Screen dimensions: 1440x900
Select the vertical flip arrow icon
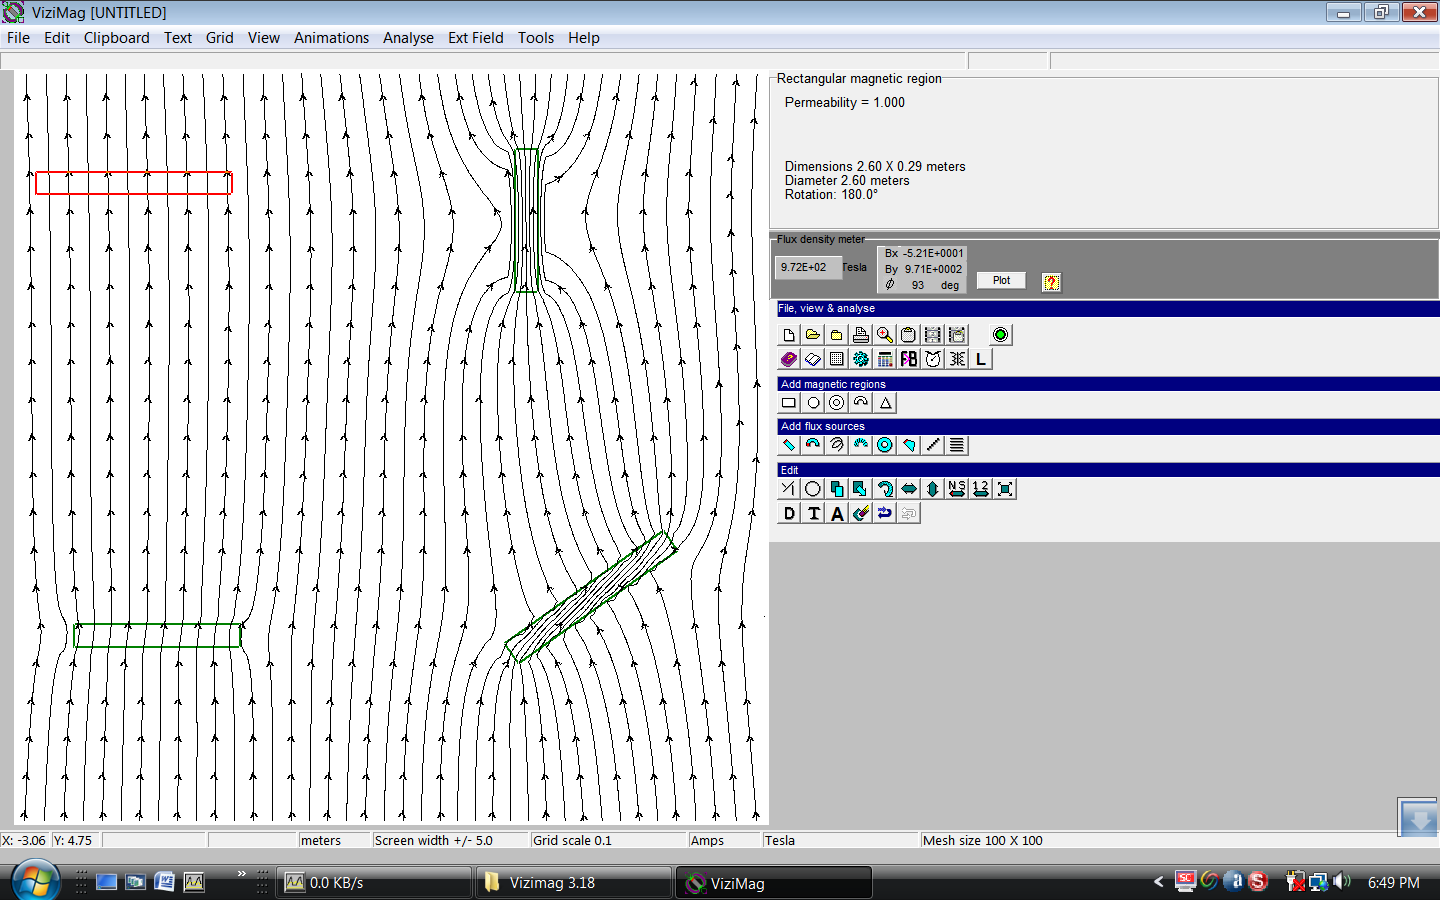tap(933, 489)
